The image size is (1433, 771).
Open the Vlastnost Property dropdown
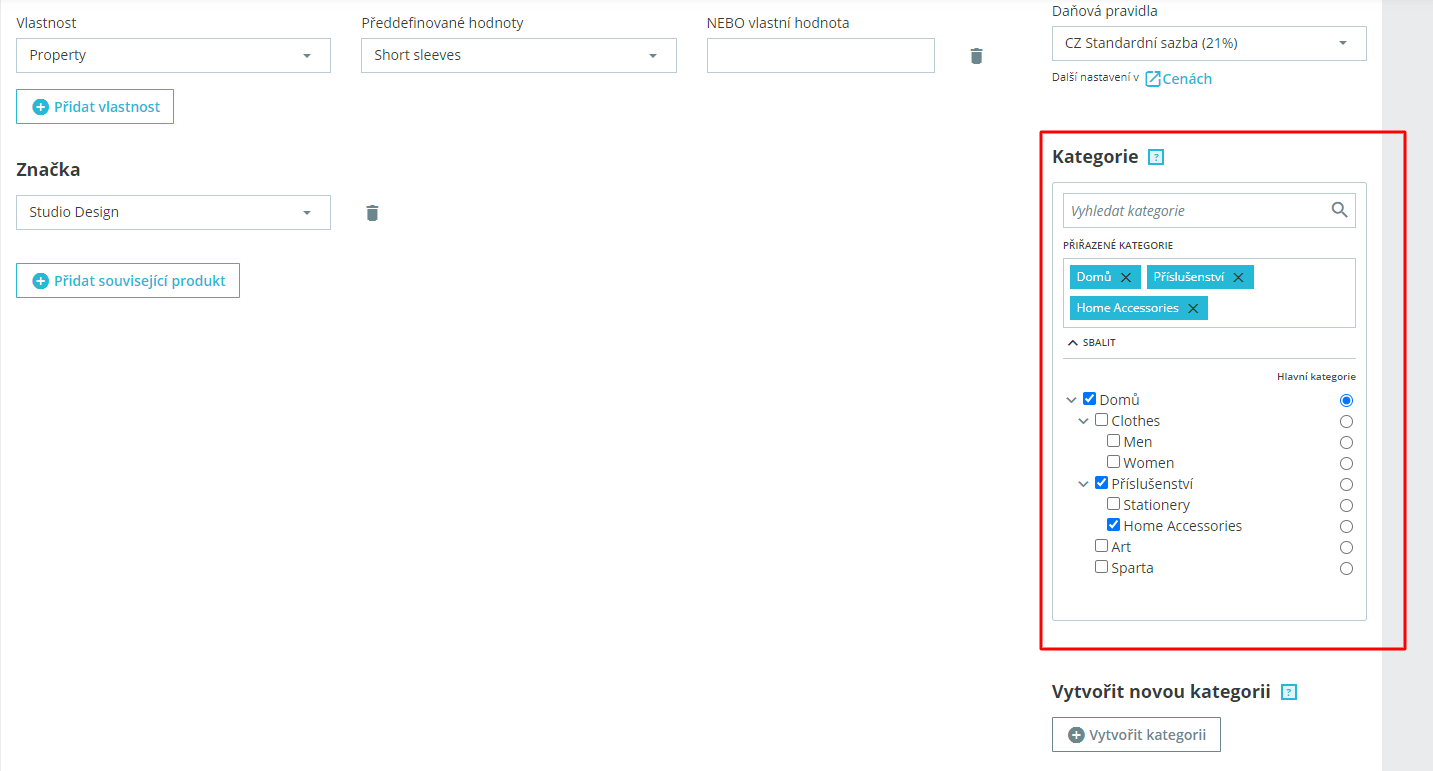(173, 56)
